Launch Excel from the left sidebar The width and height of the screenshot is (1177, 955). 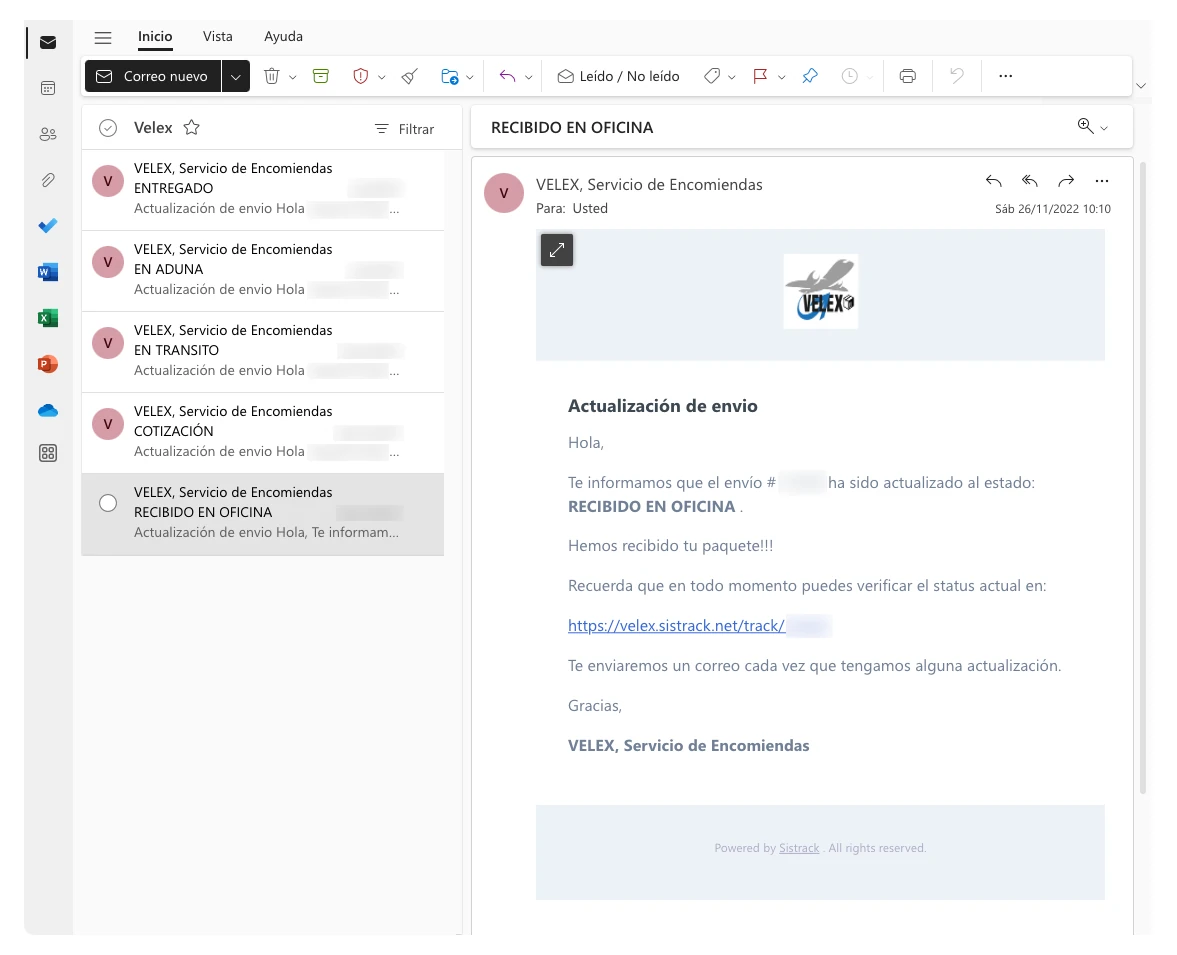(48, 318)
